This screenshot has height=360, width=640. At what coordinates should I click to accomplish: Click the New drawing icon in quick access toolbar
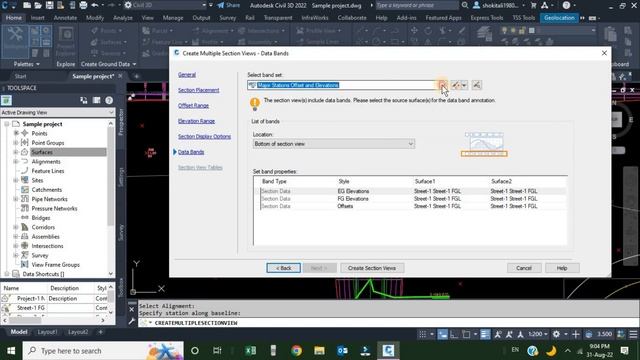click(x=27, y=5)
